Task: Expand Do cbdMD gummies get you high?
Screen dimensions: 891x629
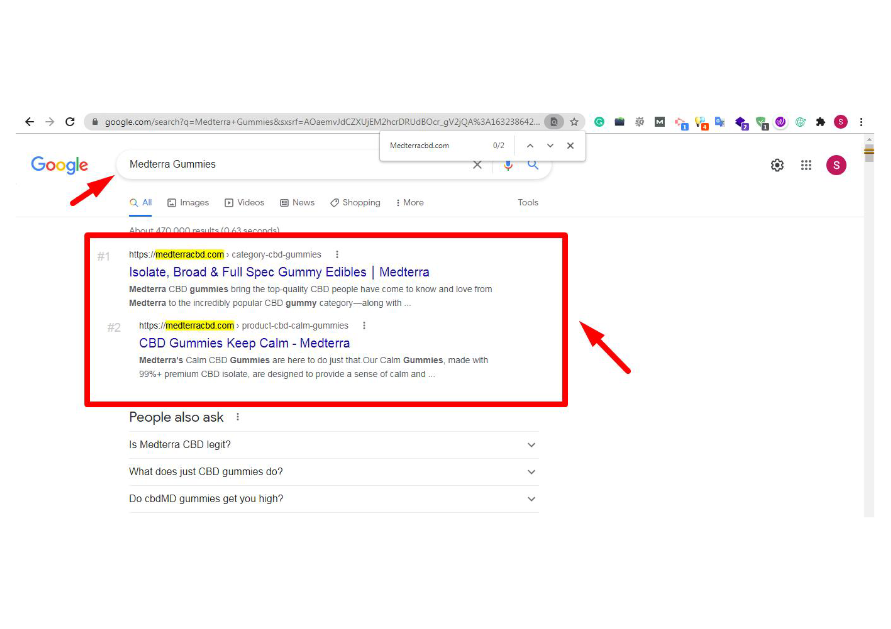Action: (x=334, y=499)
